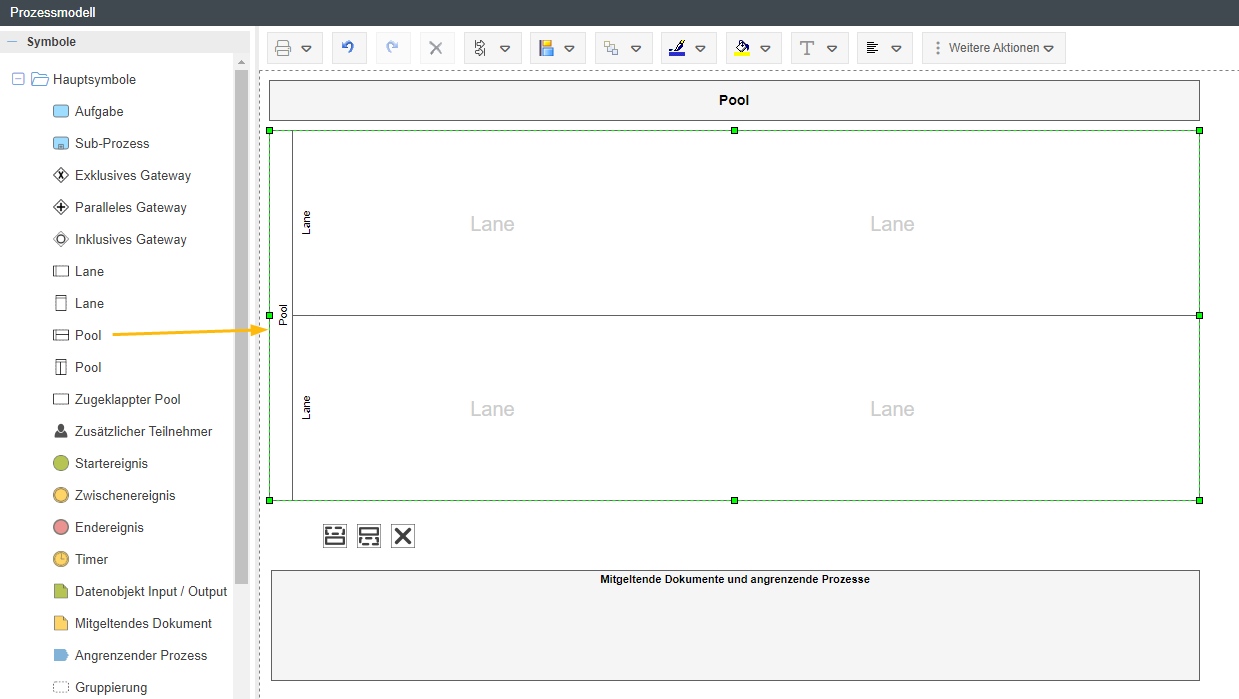The image size is (1239, 699).
Task: Click the delete X toolbar button
Action: click(436, 48)
